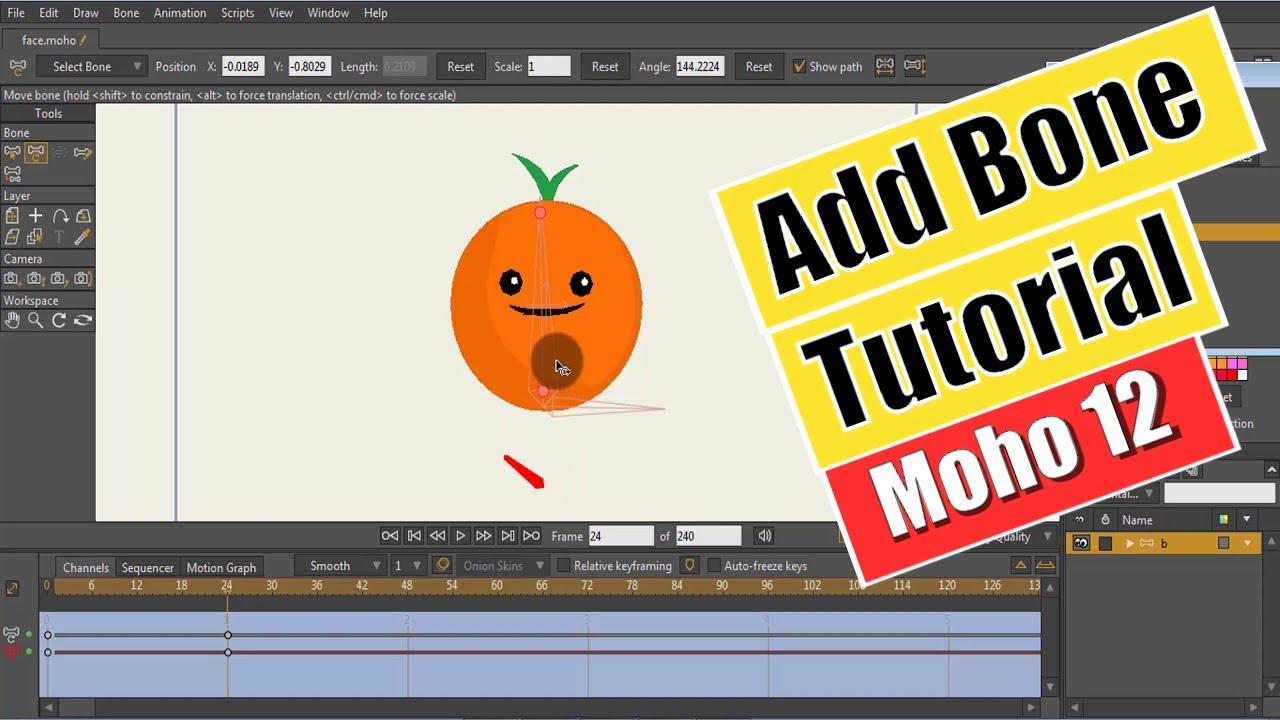Click the flip horizontally icon after Show path

(885, 66)
